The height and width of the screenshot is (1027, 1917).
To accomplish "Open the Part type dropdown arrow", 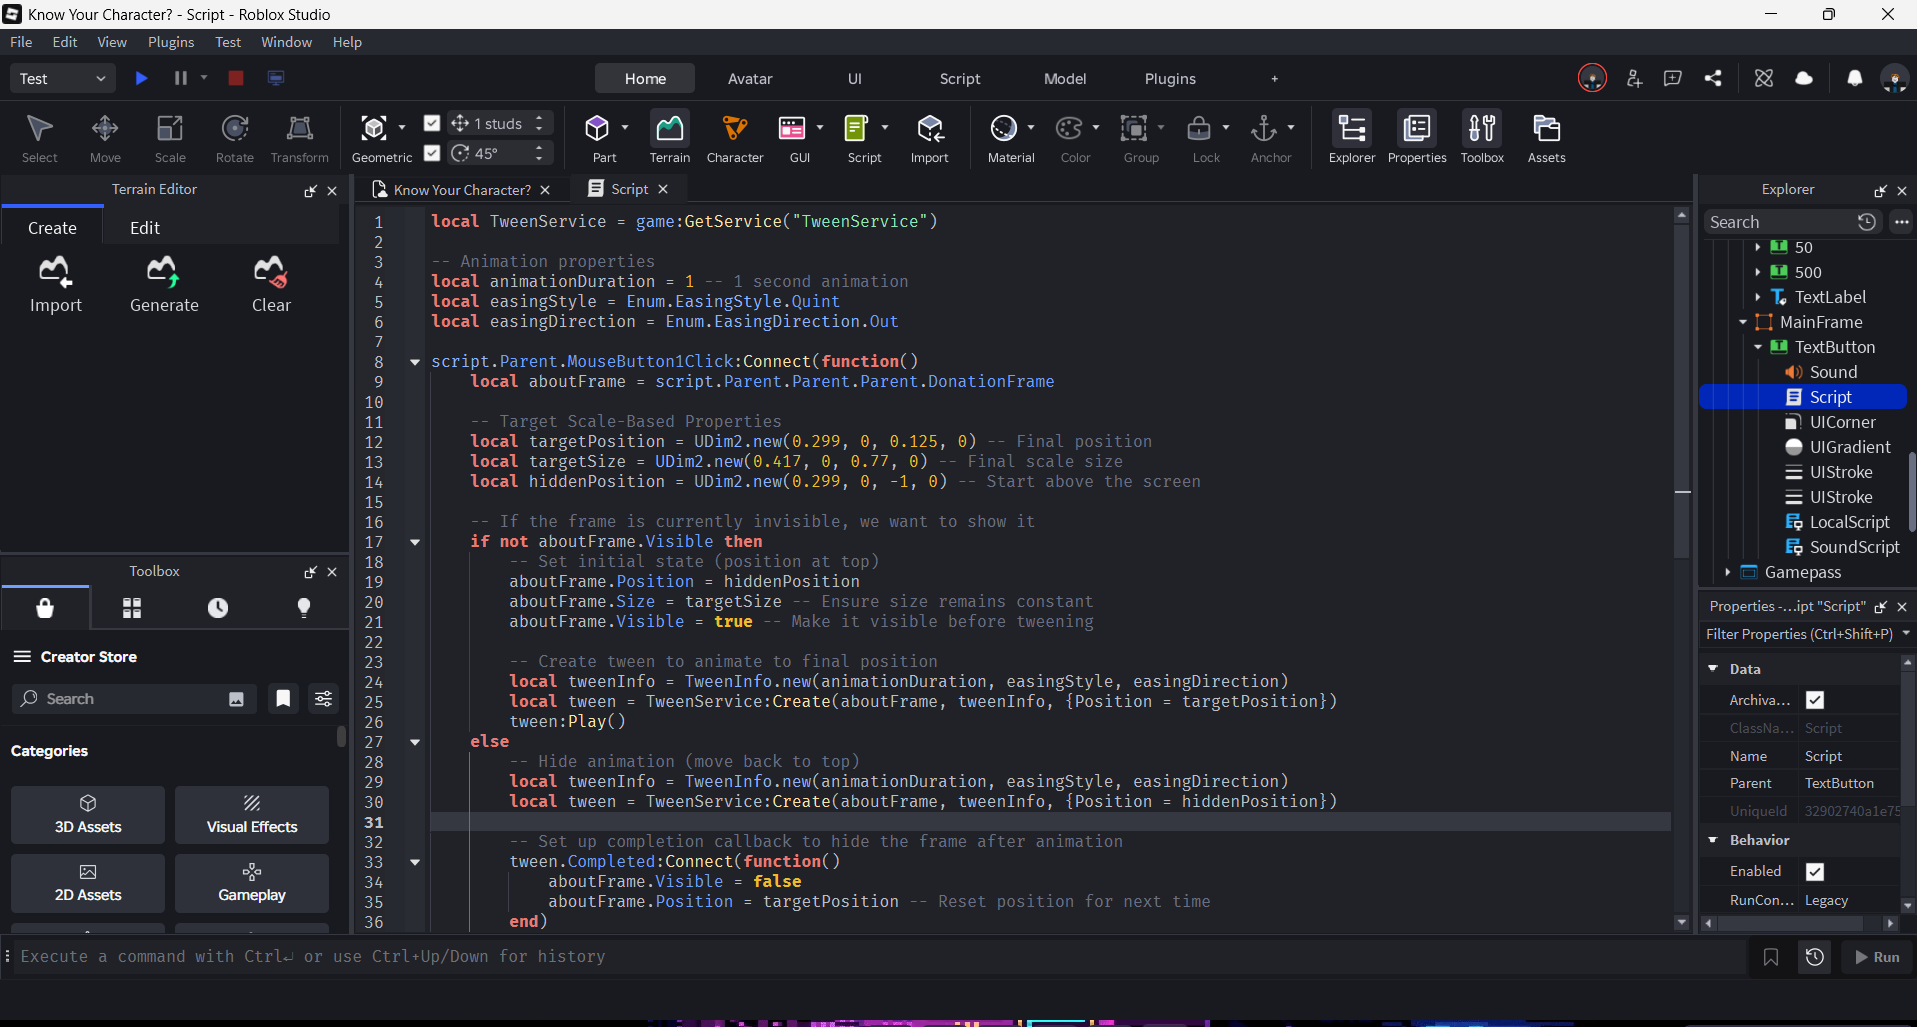I will [625, 127].
